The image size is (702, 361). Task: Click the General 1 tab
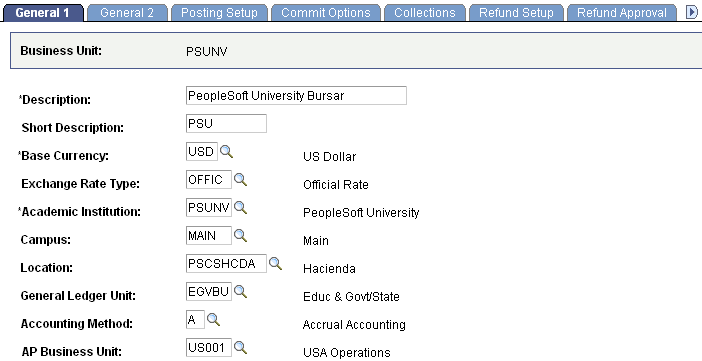click(x=43, y=13)
